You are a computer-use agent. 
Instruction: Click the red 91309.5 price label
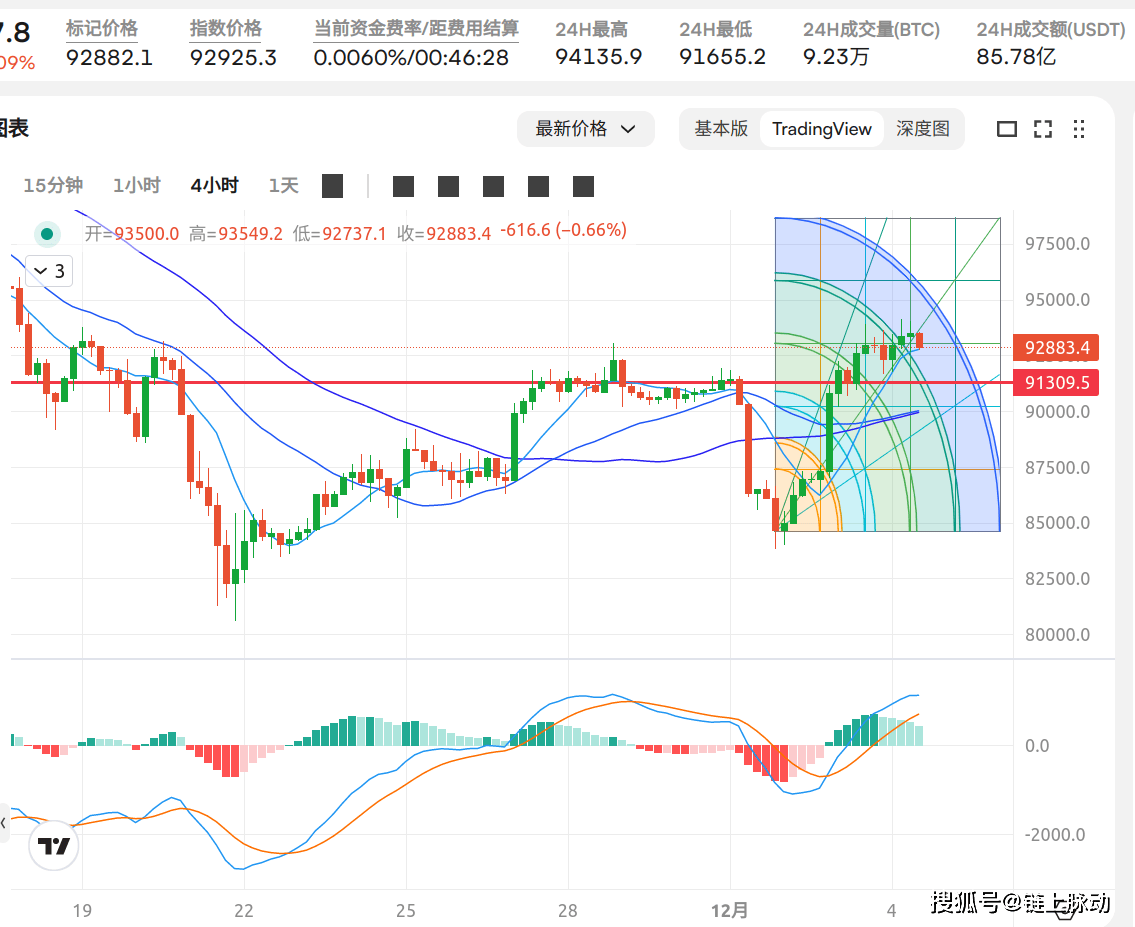[x=1055, y=382]
